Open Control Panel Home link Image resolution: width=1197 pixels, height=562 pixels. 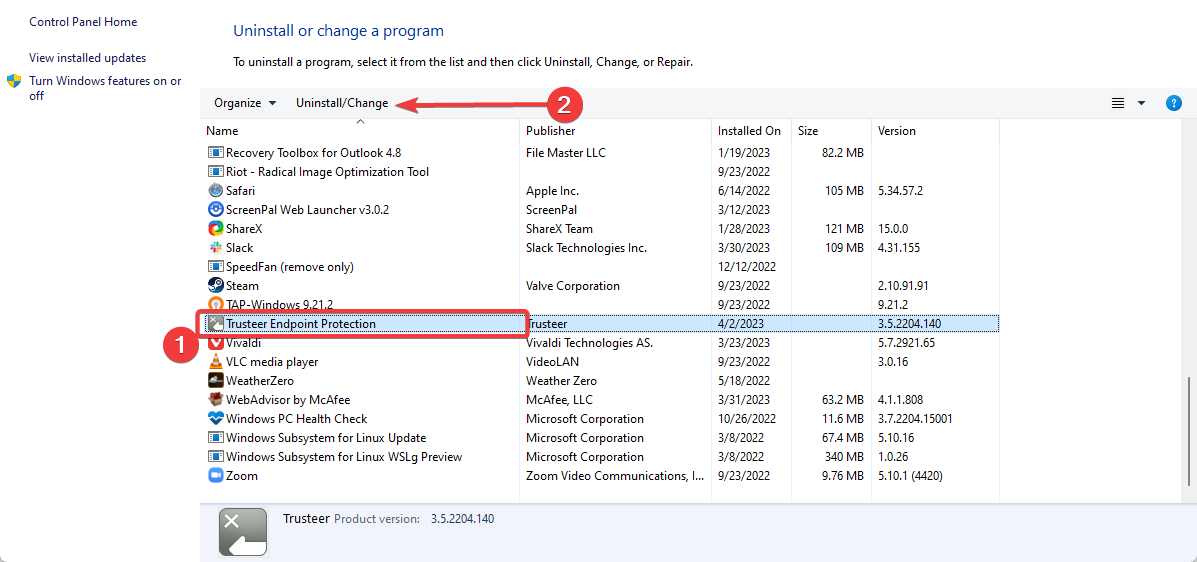83,22
